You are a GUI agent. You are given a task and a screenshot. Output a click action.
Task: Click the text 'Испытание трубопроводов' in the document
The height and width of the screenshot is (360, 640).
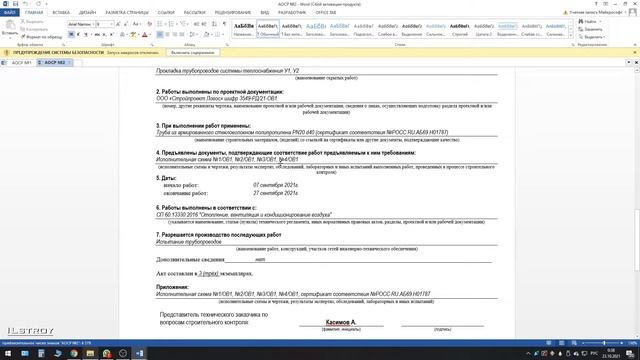189,242
